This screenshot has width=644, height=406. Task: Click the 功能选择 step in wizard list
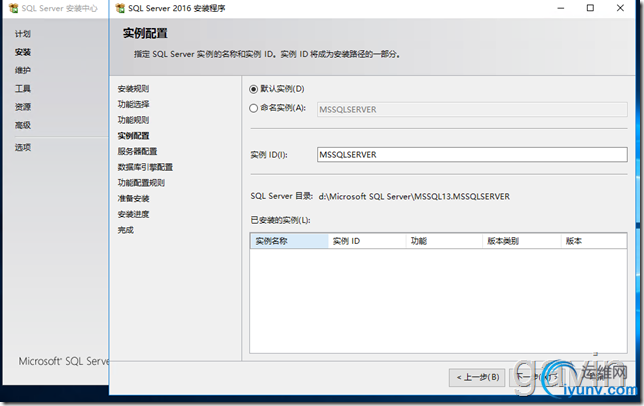[133, 104]
